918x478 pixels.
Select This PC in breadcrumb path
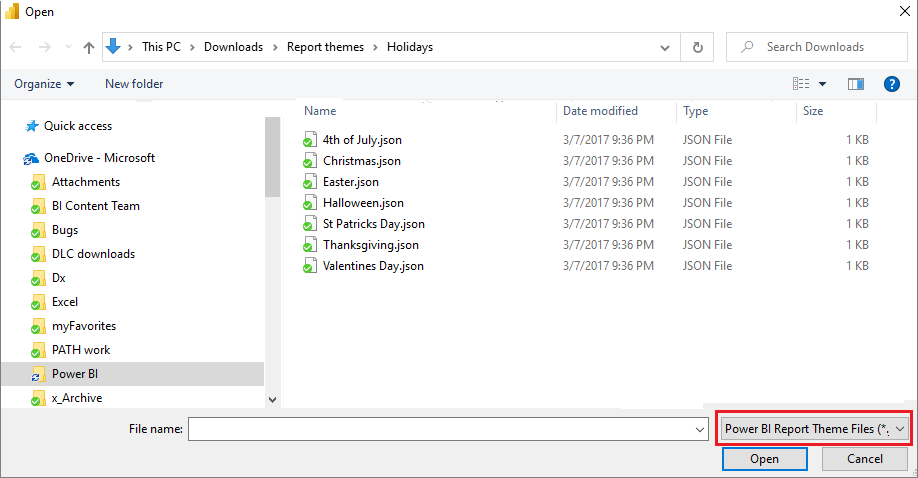tap(162, 47)
